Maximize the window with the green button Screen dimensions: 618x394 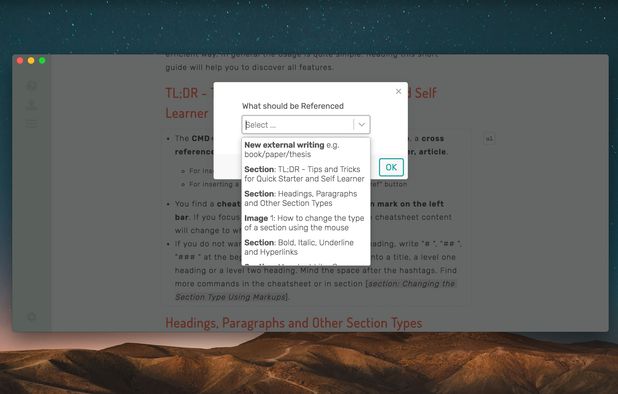pos(42,60)
